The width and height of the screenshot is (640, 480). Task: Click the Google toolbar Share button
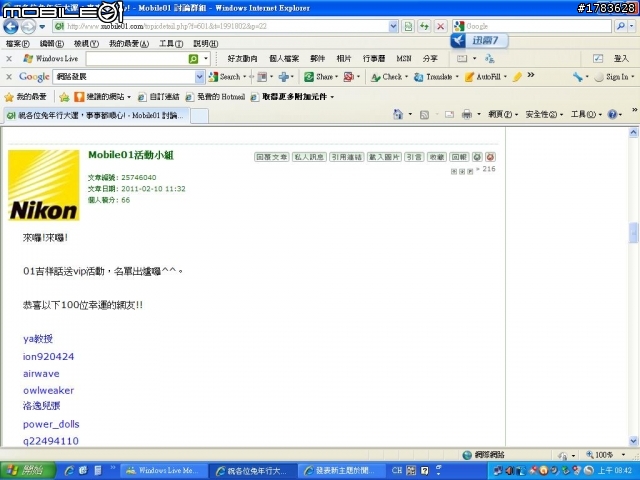click(x=320, y=77)
